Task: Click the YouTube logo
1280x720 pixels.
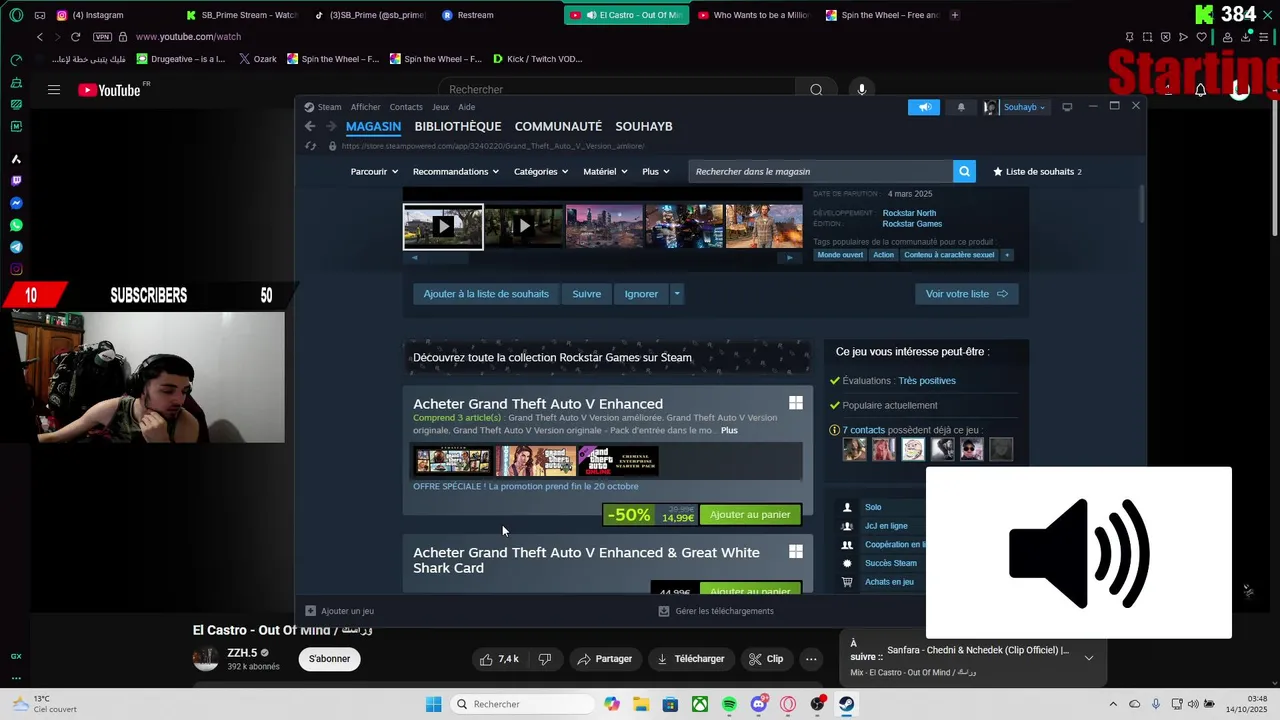Action: (110, 90)
